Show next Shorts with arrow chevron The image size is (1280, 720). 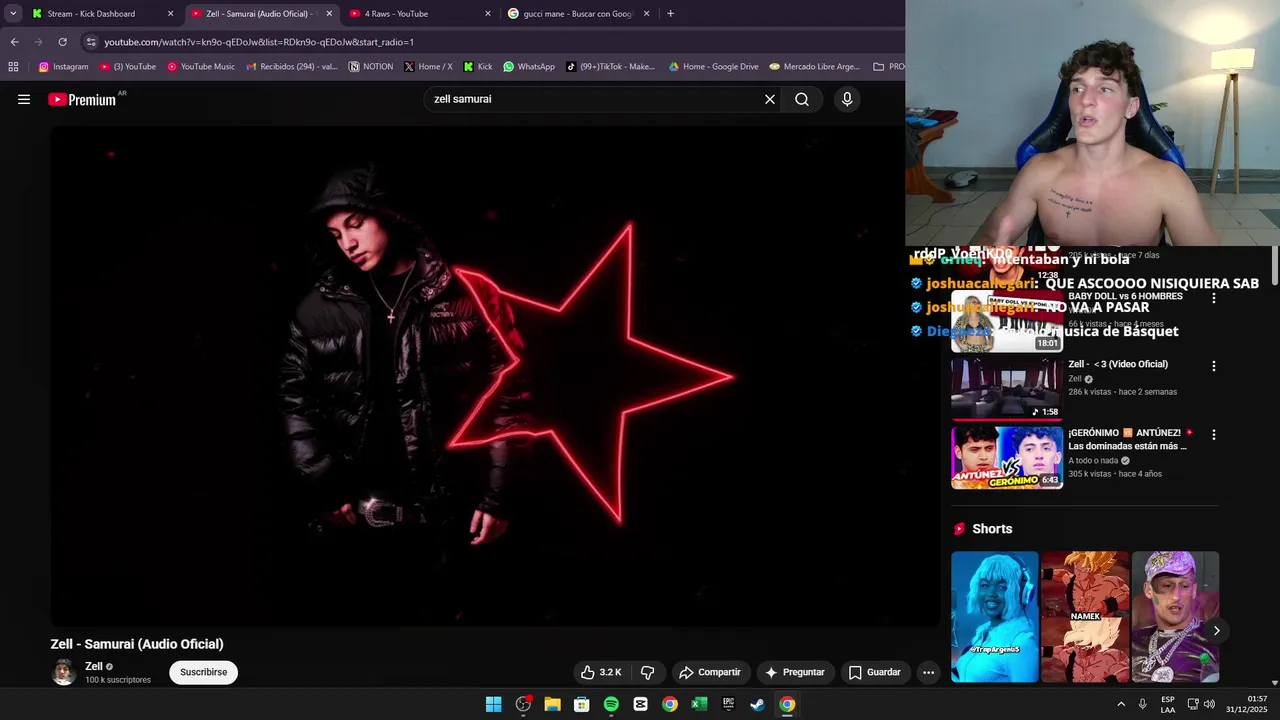pos(1216,630)
